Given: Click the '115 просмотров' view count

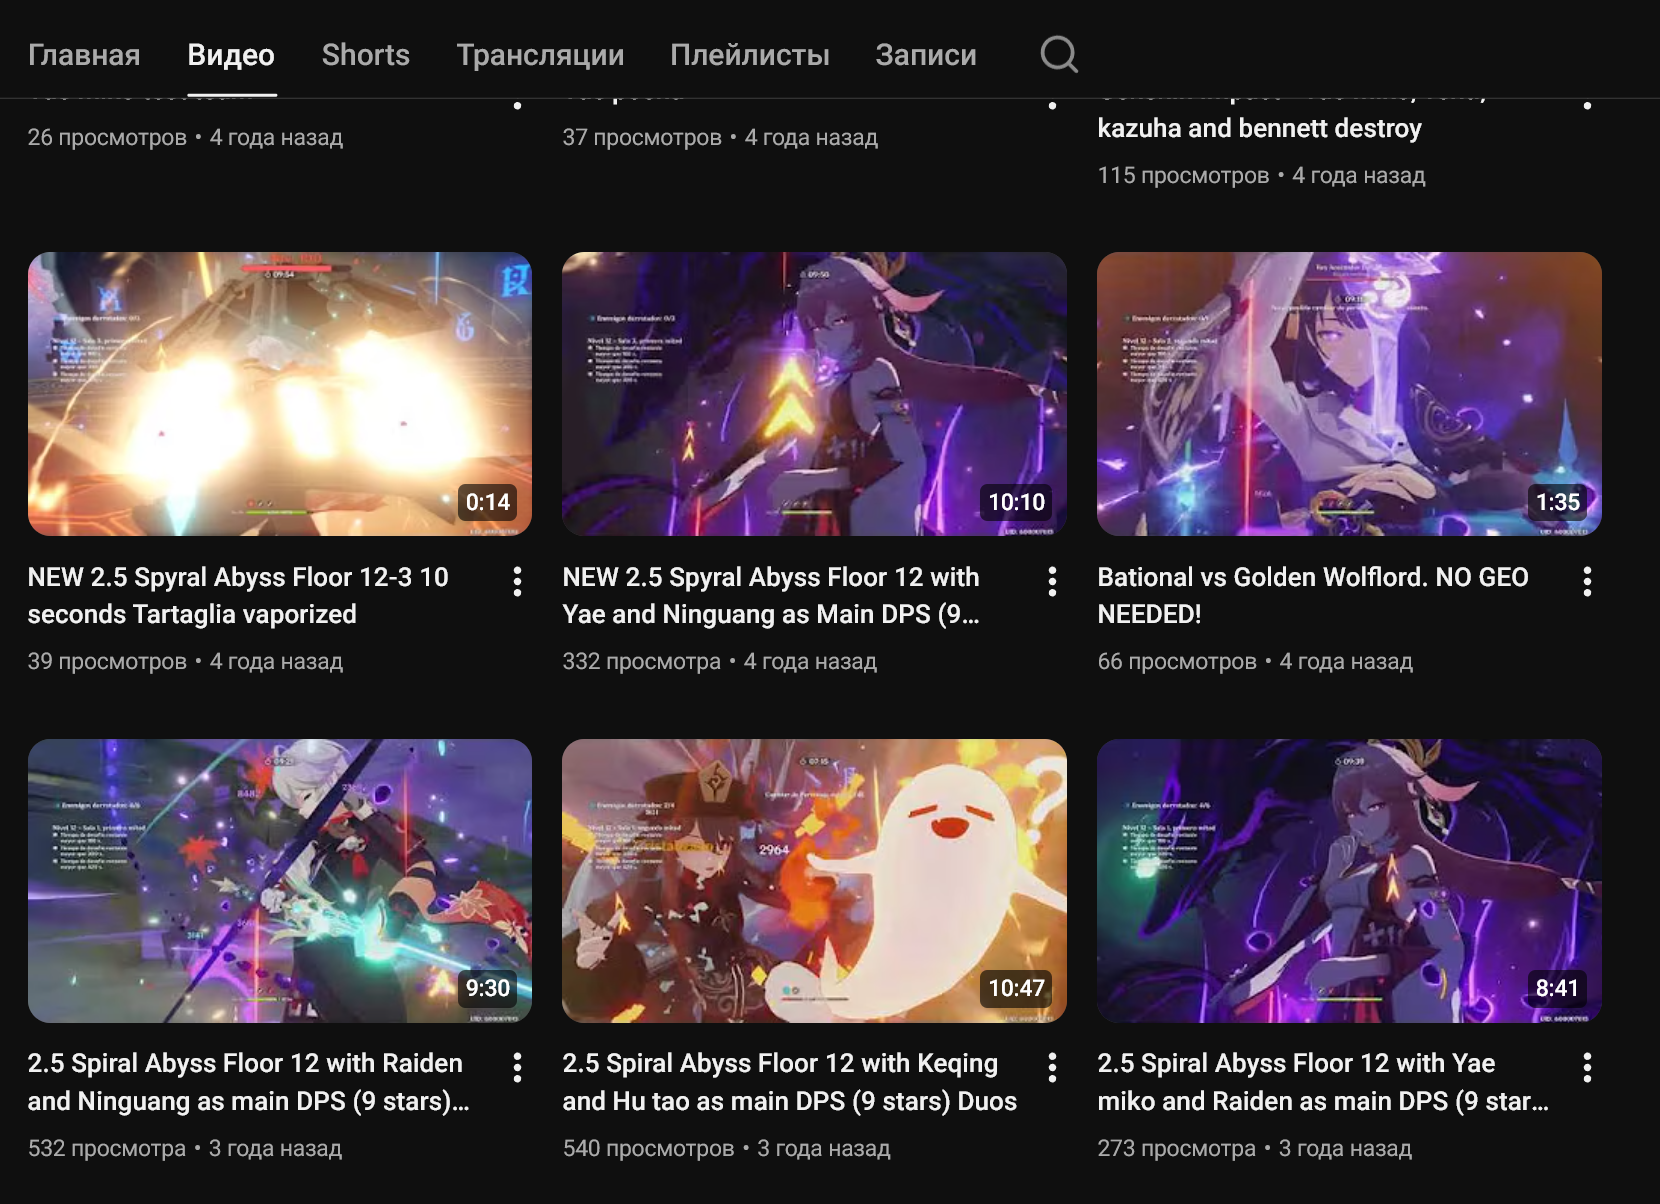Looking at the screenshot, I should (1183, 175).
